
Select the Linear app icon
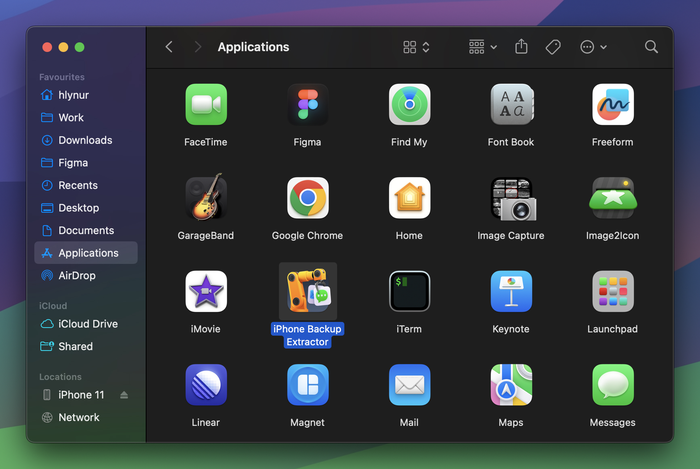(x=206, y=385)
